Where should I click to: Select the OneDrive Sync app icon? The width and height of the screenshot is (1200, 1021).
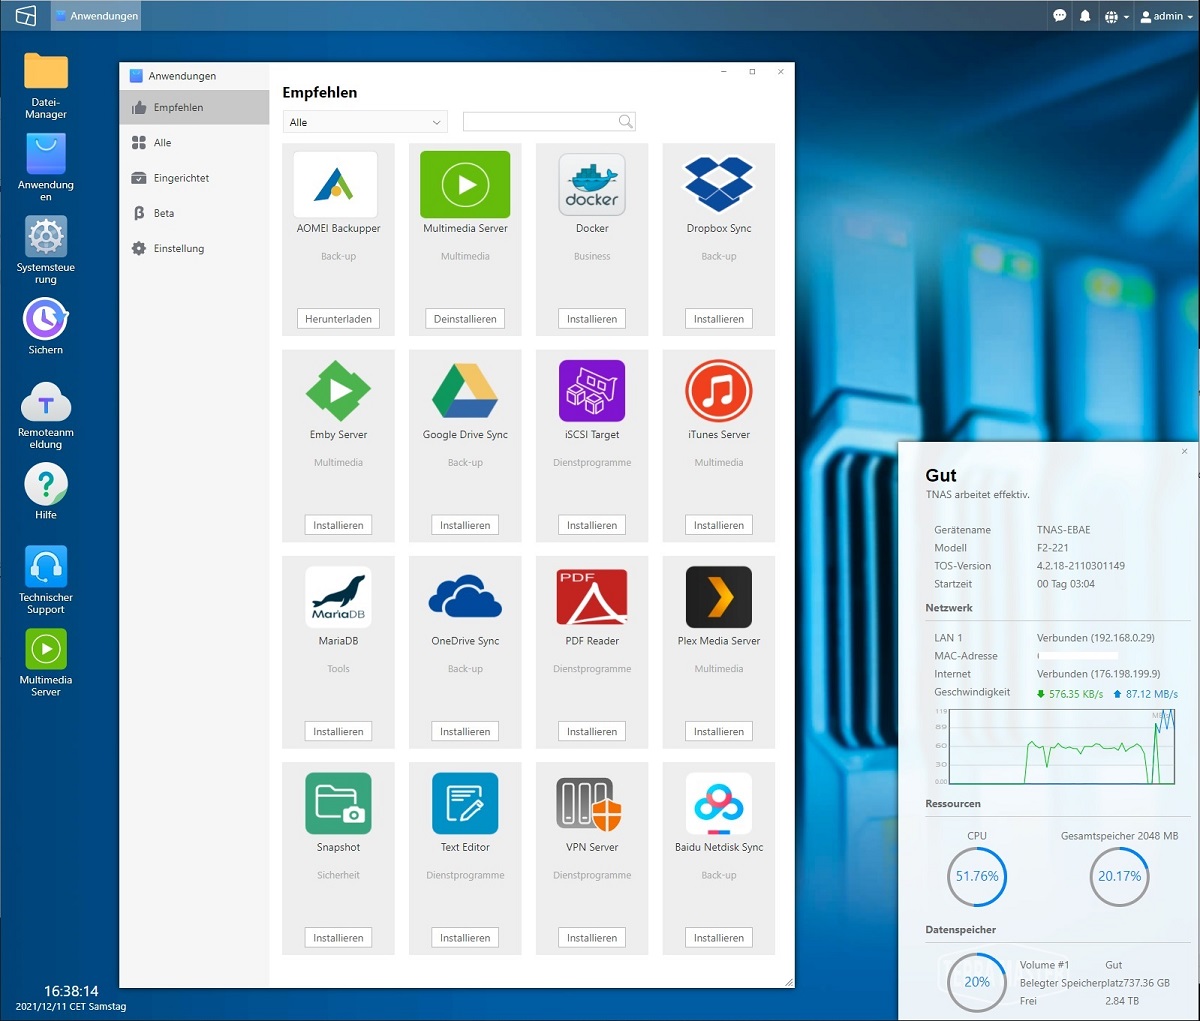[x=465, y=597]
